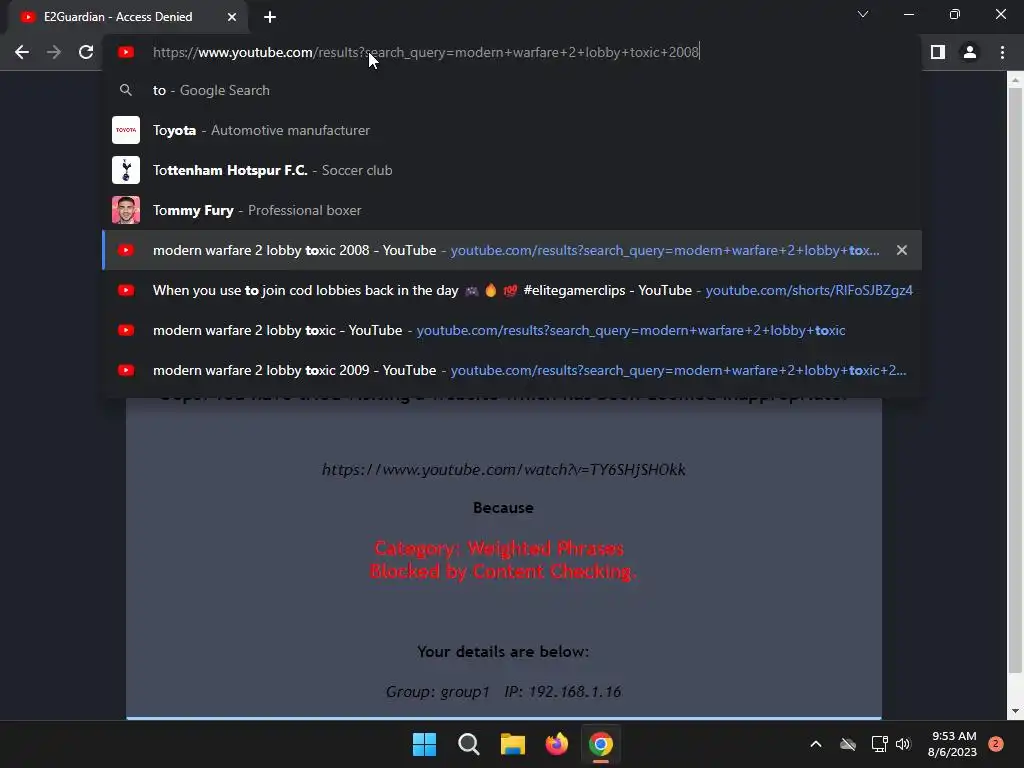Viewport: 1024px width, 768px height.
Task: Select the Tommy Fury suggestion
Action: (x=512, y=210)
